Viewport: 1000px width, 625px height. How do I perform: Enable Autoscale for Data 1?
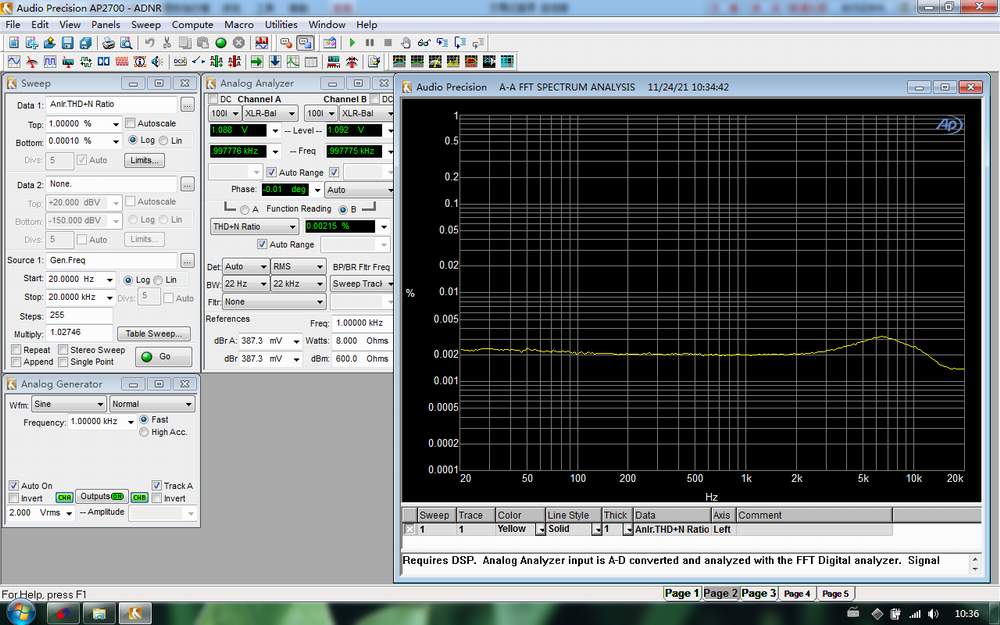[130, 123]
